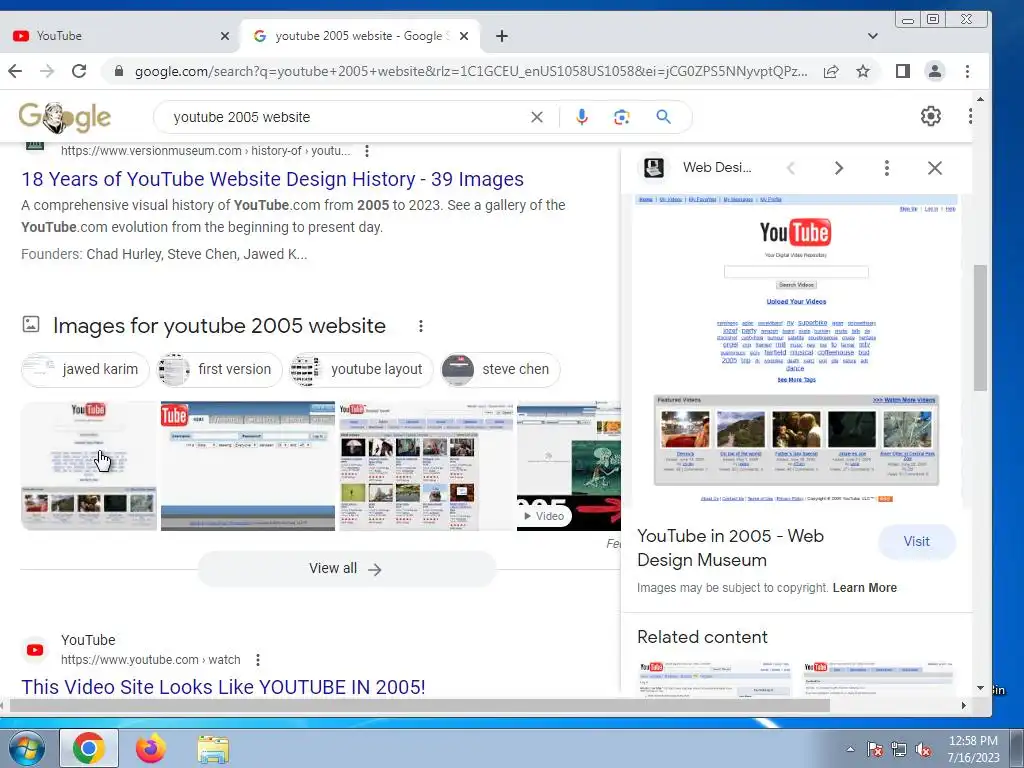Open This Video Site Looks Like YOUTUBE IN 2005

[223, 687]
